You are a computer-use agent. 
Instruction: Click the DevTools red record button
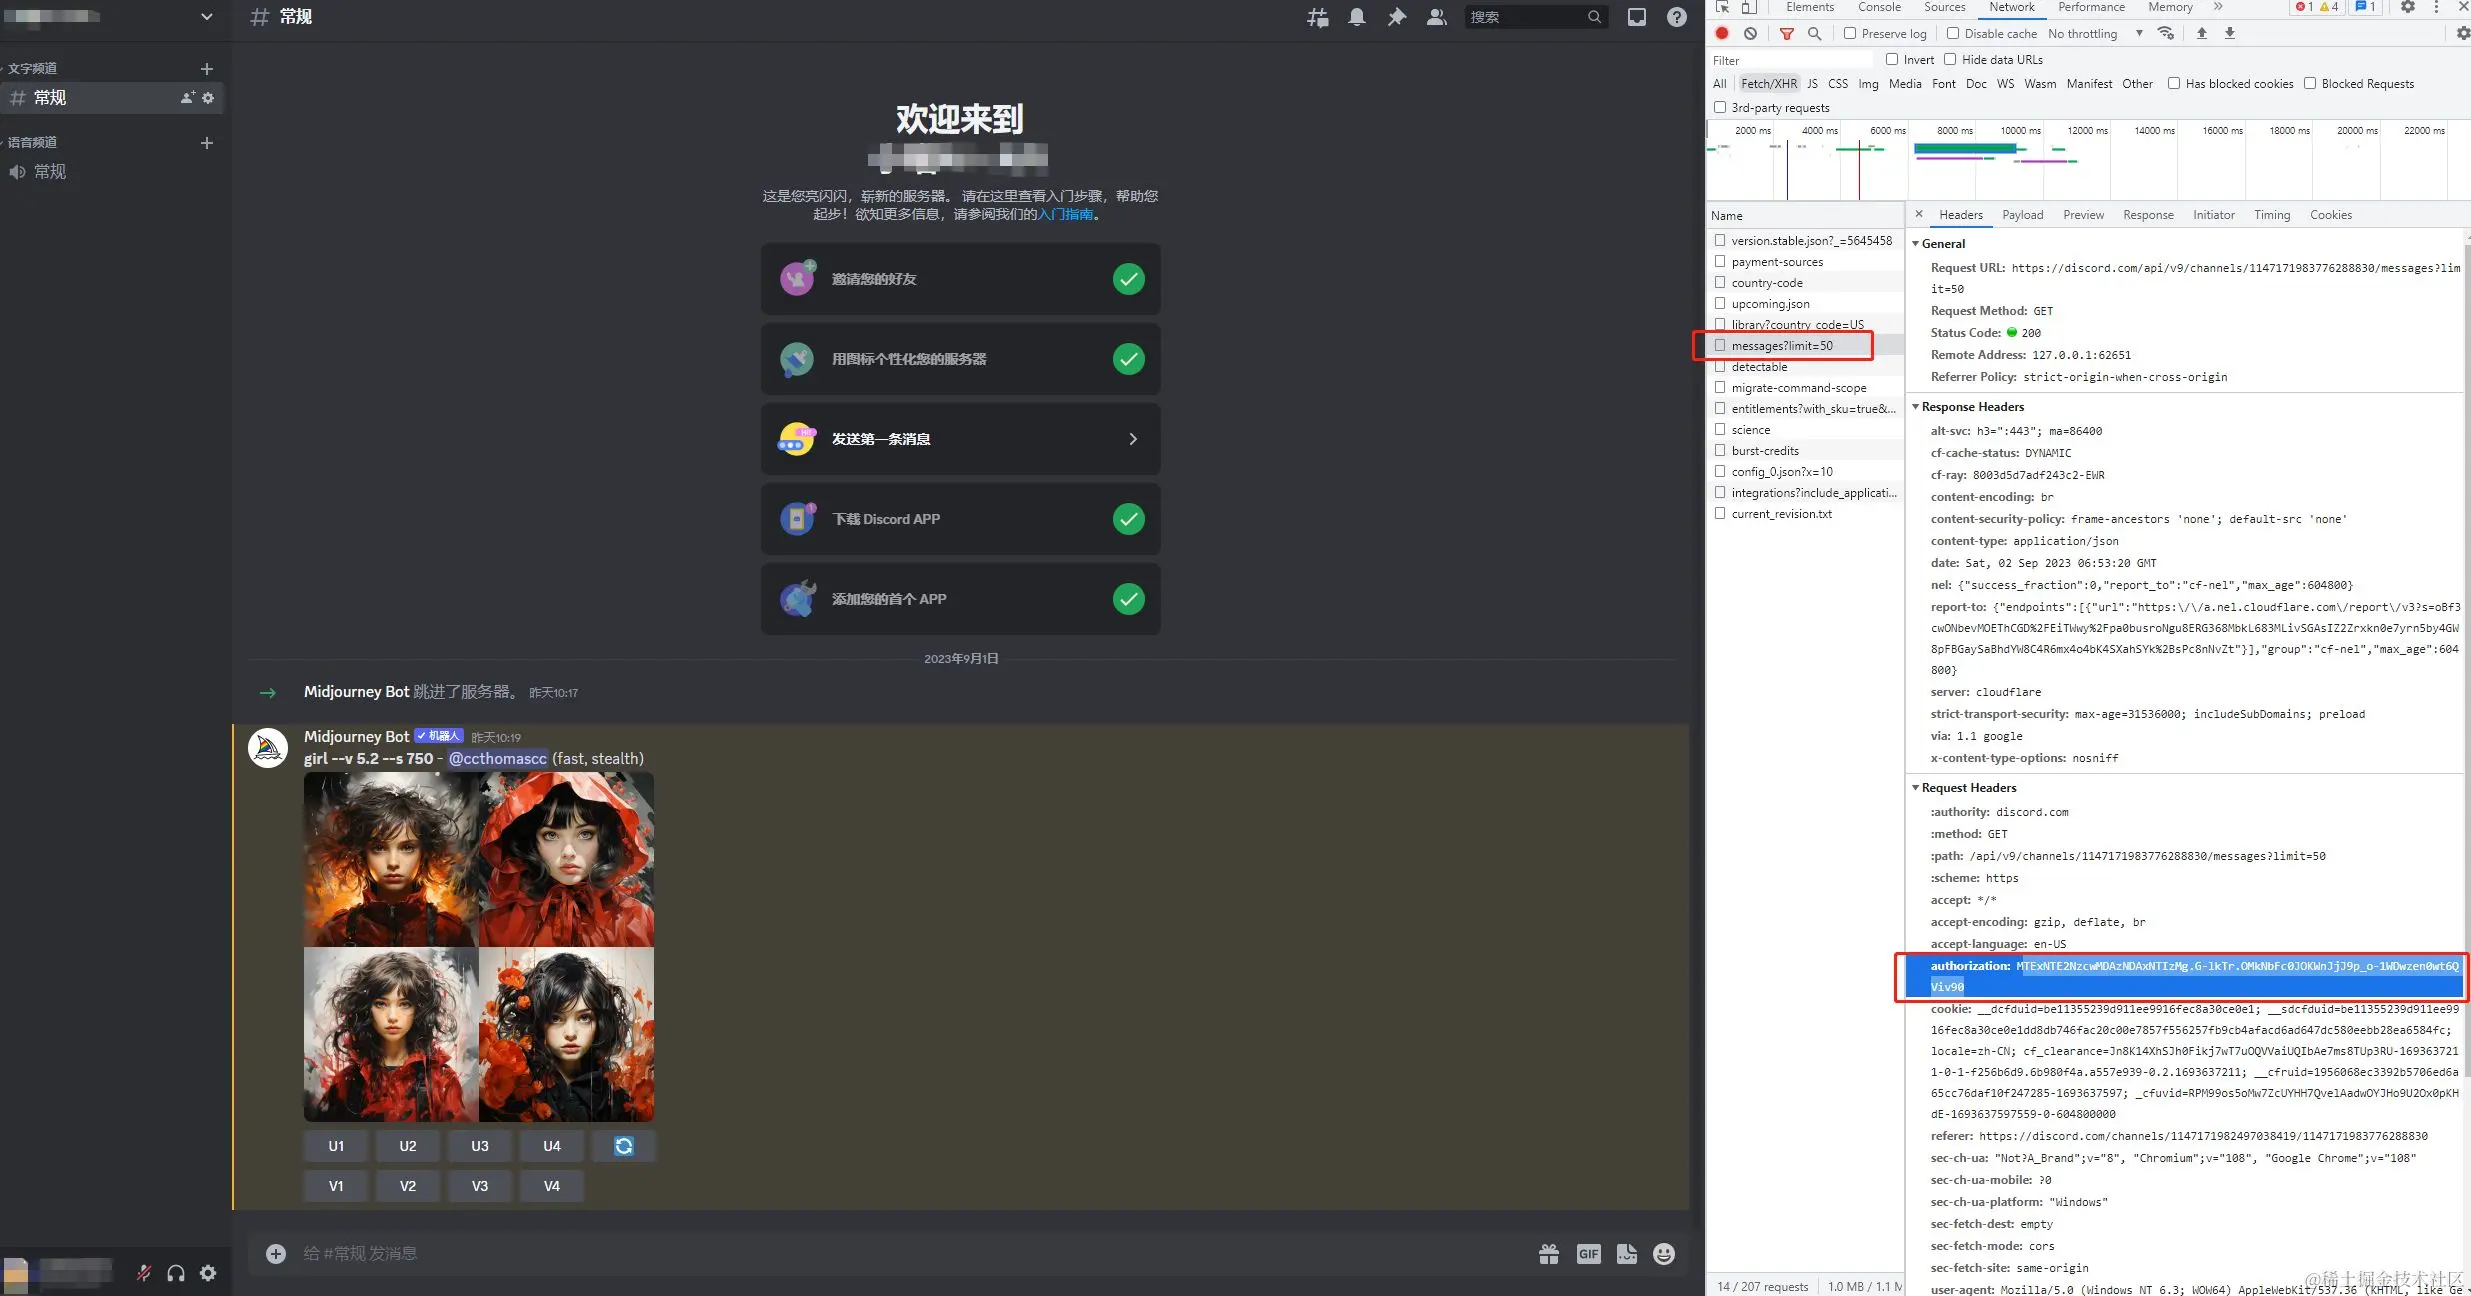pyautogui.click(x=1722, y=33)
